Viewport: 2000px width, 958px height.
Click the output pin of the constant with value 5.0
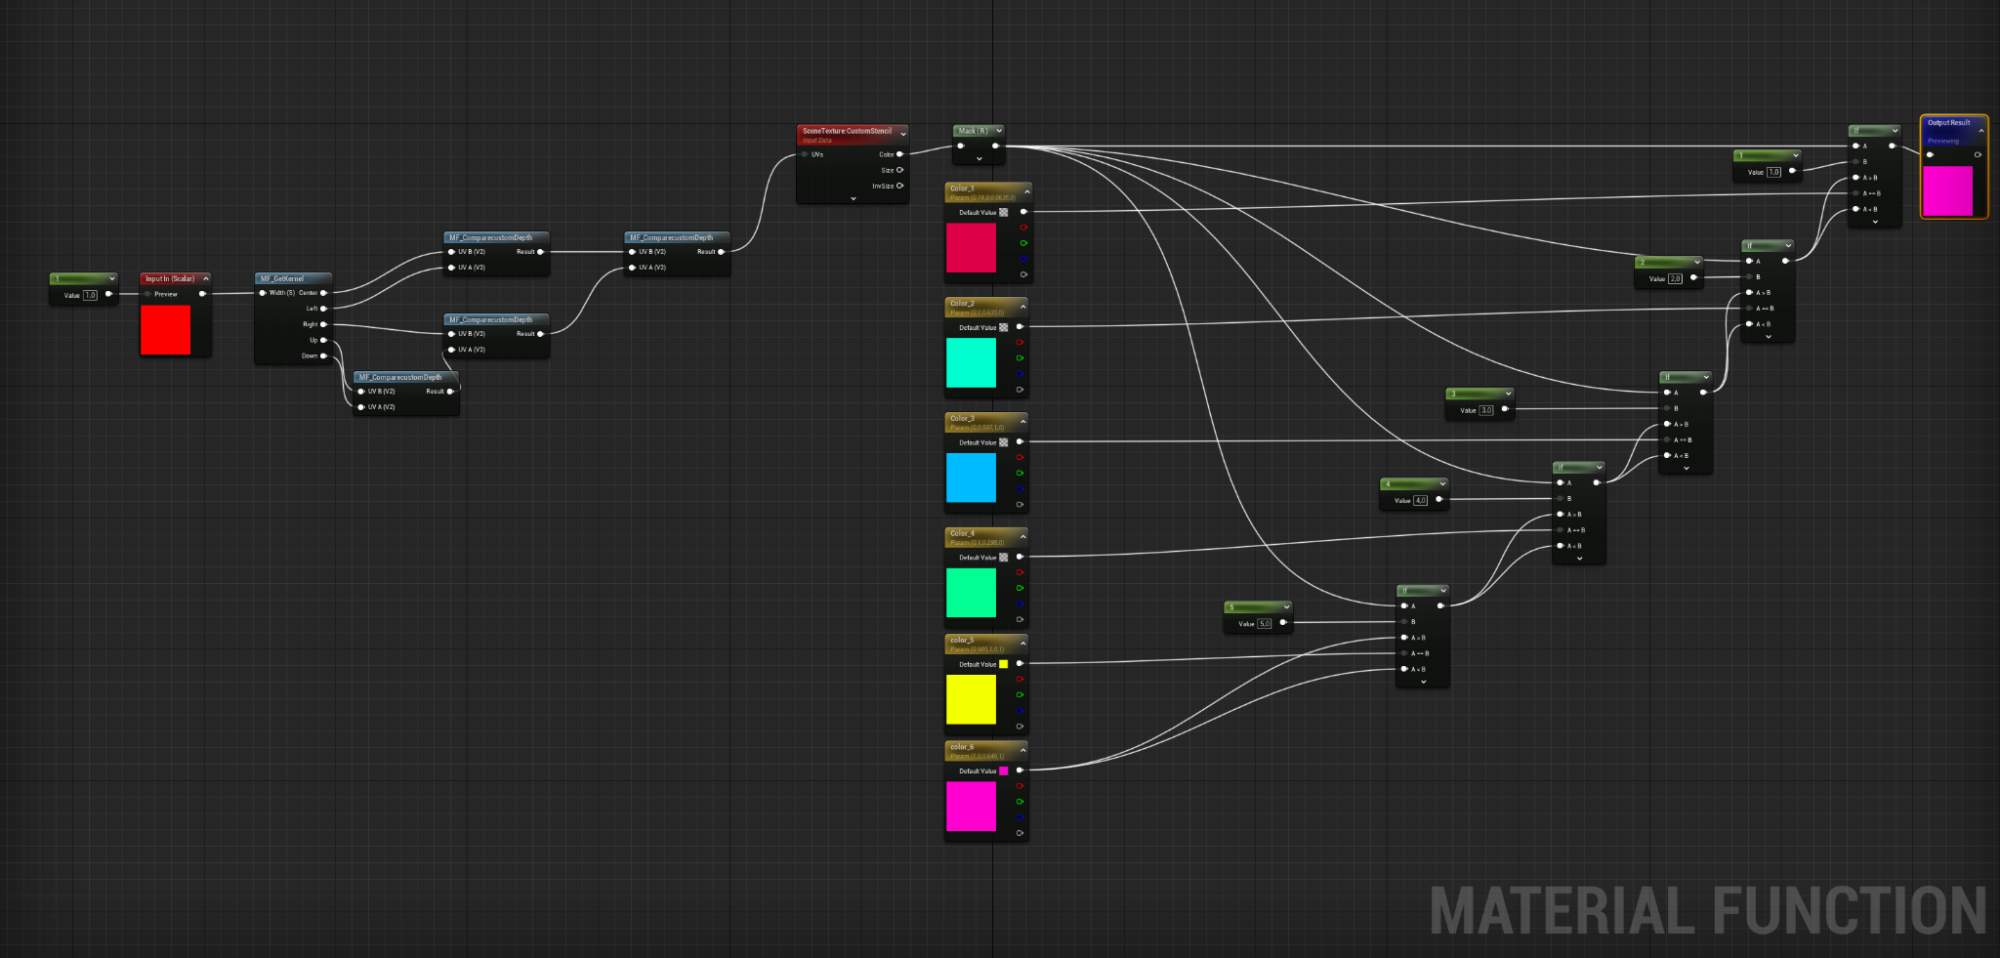click(1283, 623)
